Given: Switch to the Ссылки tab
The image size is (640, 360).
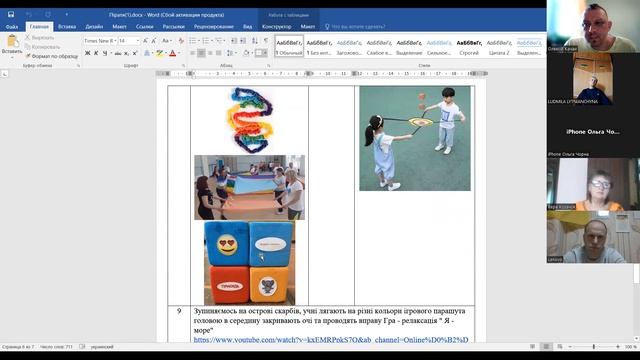Looking at the screenshot, I should click(144, 27).
